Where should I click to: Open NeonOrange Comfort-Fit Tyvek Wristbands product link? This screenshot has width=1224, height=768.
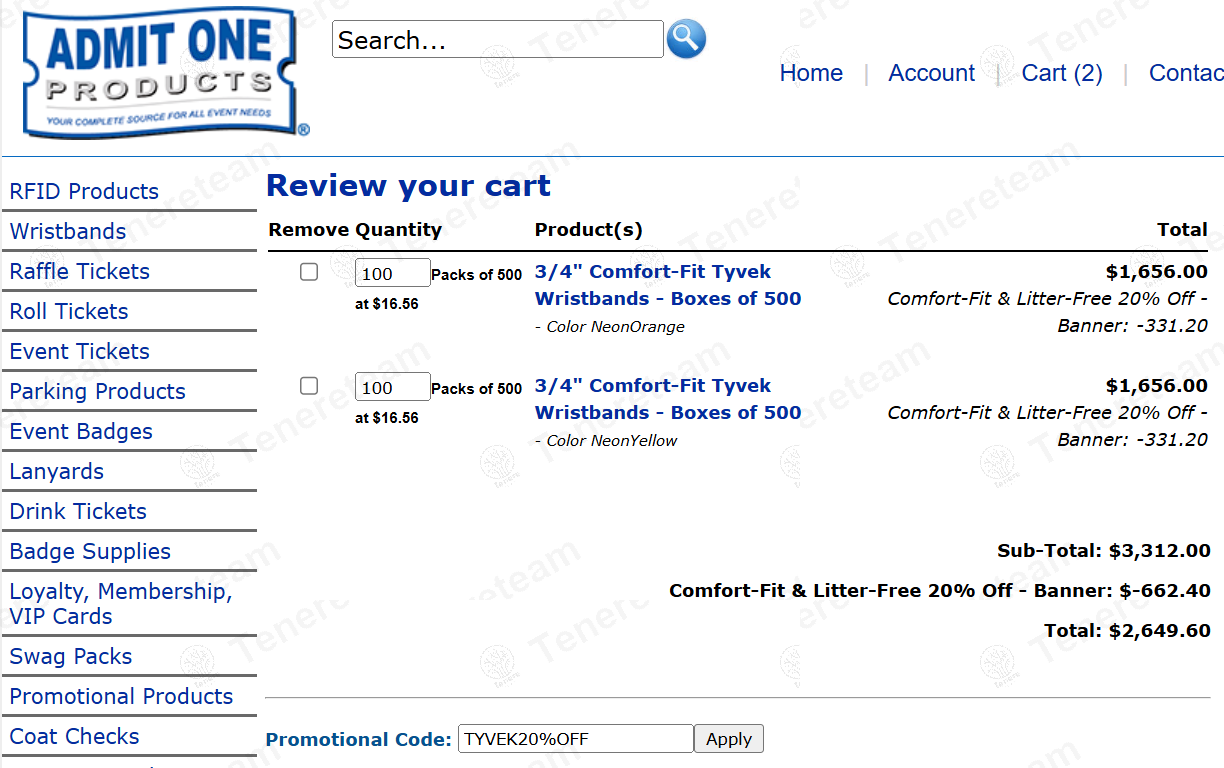point(668,285)
